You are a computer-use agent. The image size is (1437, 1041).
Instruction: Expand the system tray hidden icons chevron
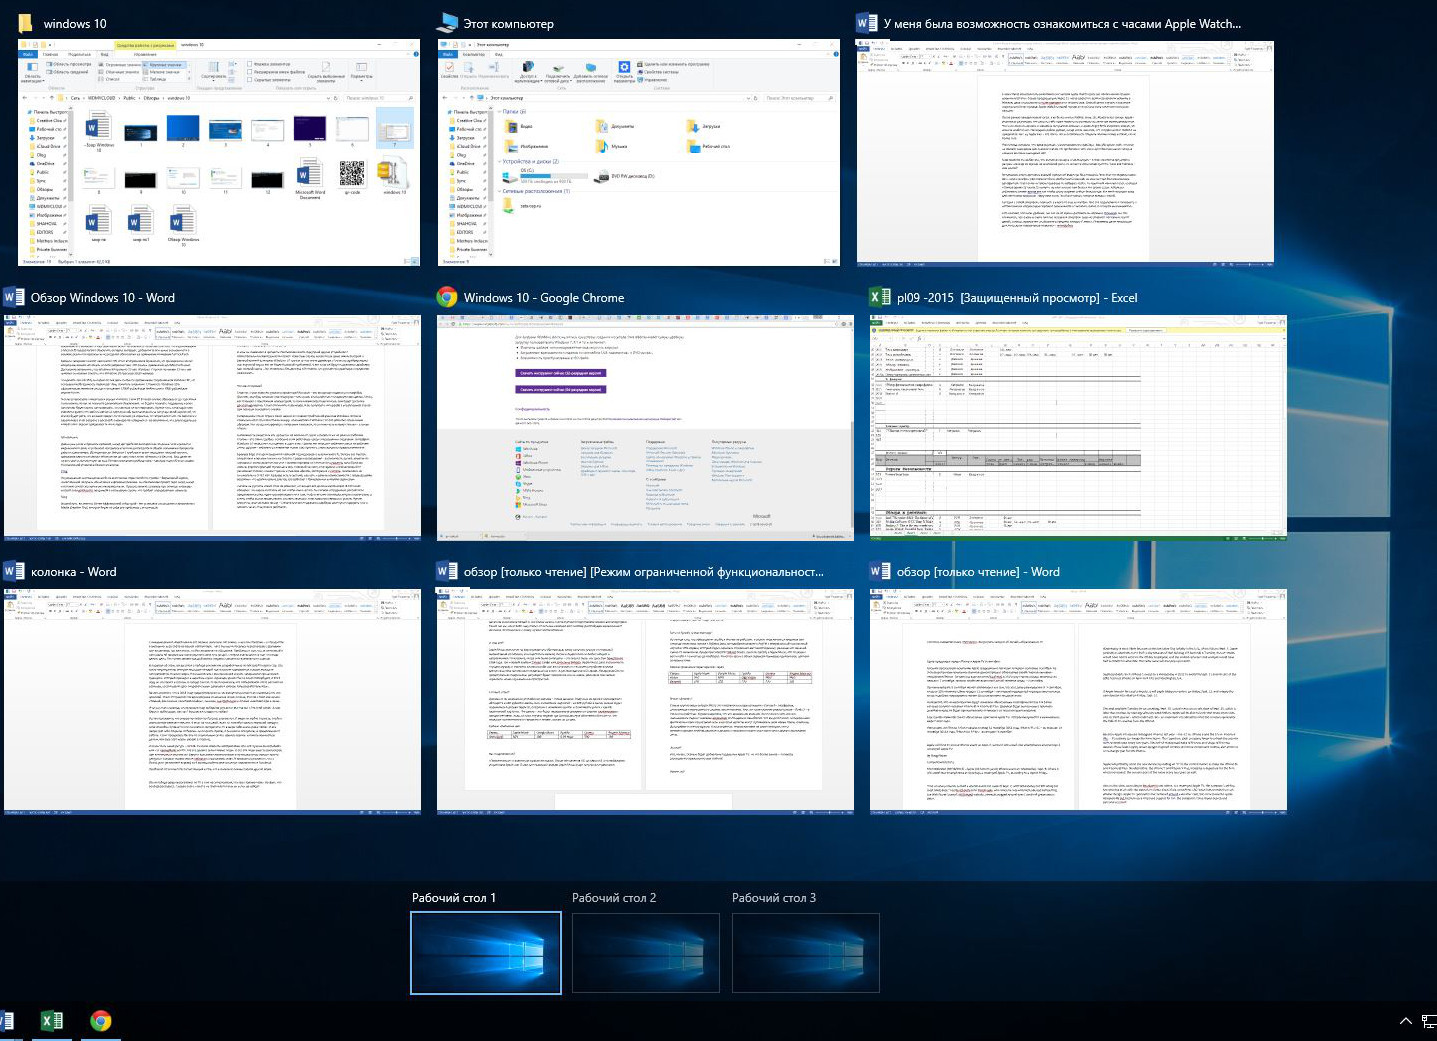[1405, 1021]
